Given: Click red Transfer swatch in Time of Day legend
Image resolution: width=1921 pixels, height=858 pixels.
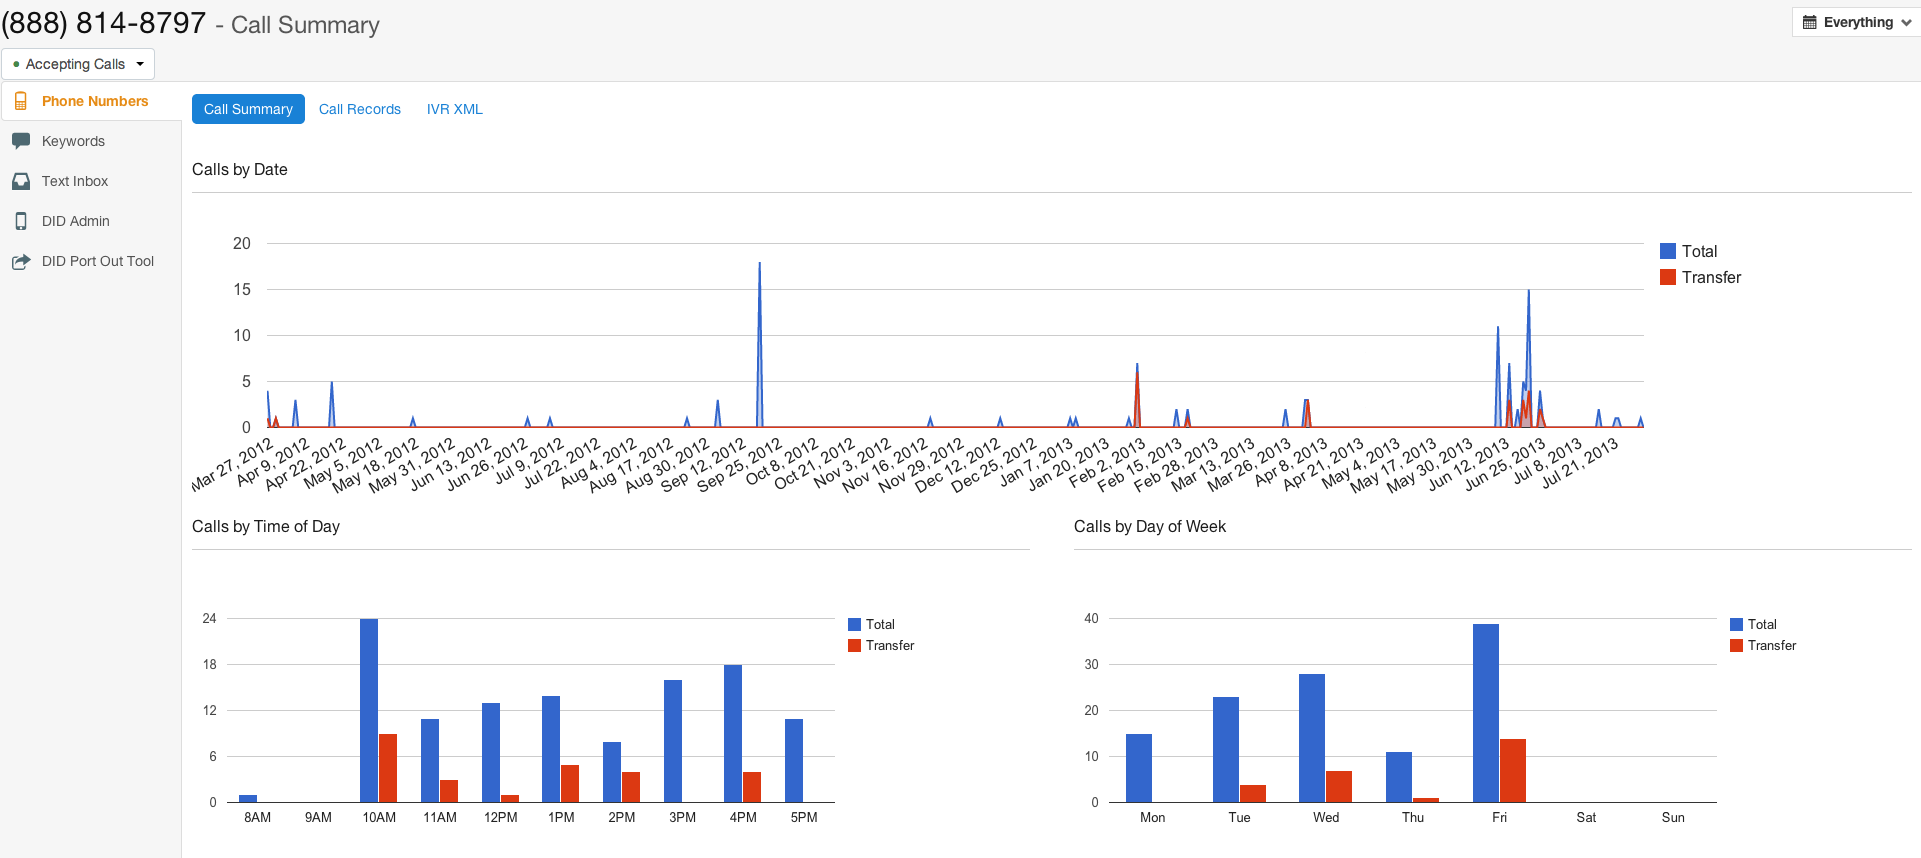Looking at the screenshot, I should pos(854,645).
